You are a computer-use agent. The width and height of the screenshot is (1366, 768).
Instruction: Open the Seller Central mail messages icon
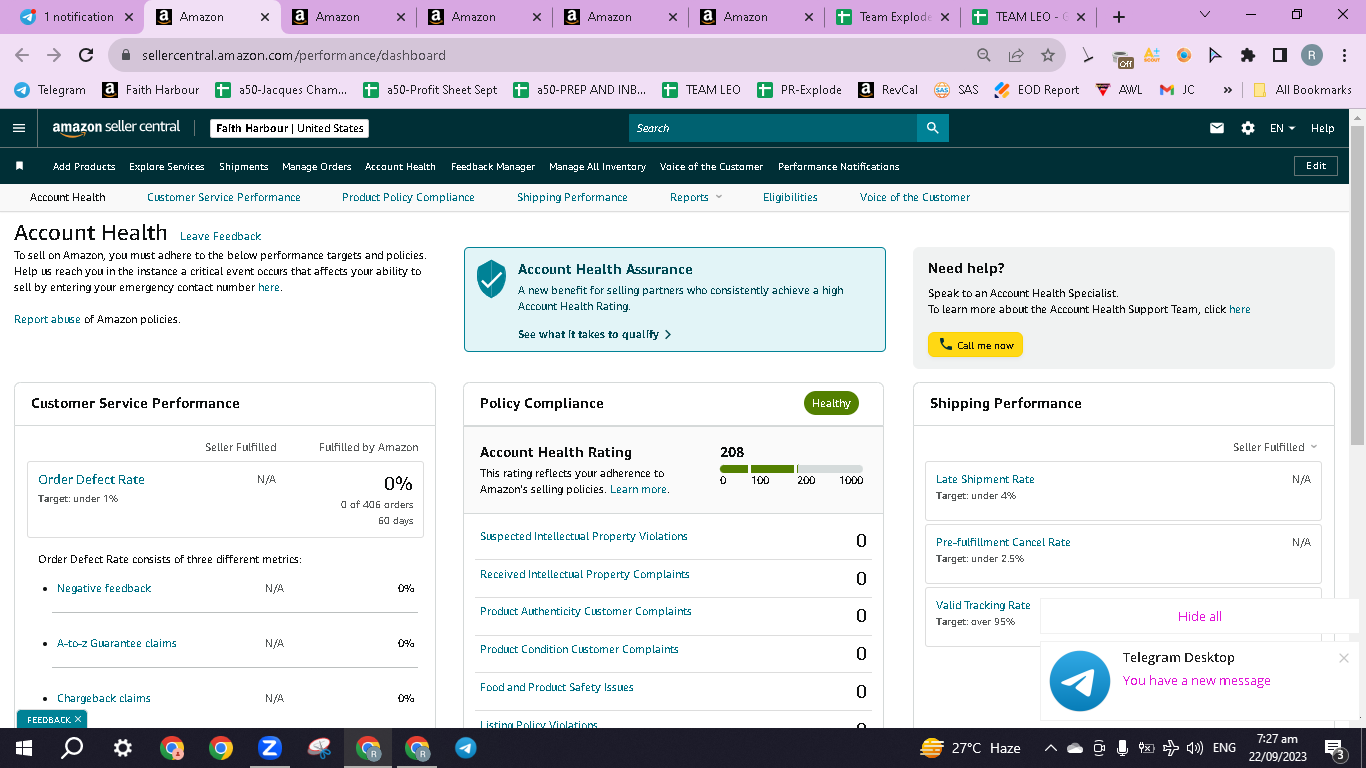pos(1217,128)
